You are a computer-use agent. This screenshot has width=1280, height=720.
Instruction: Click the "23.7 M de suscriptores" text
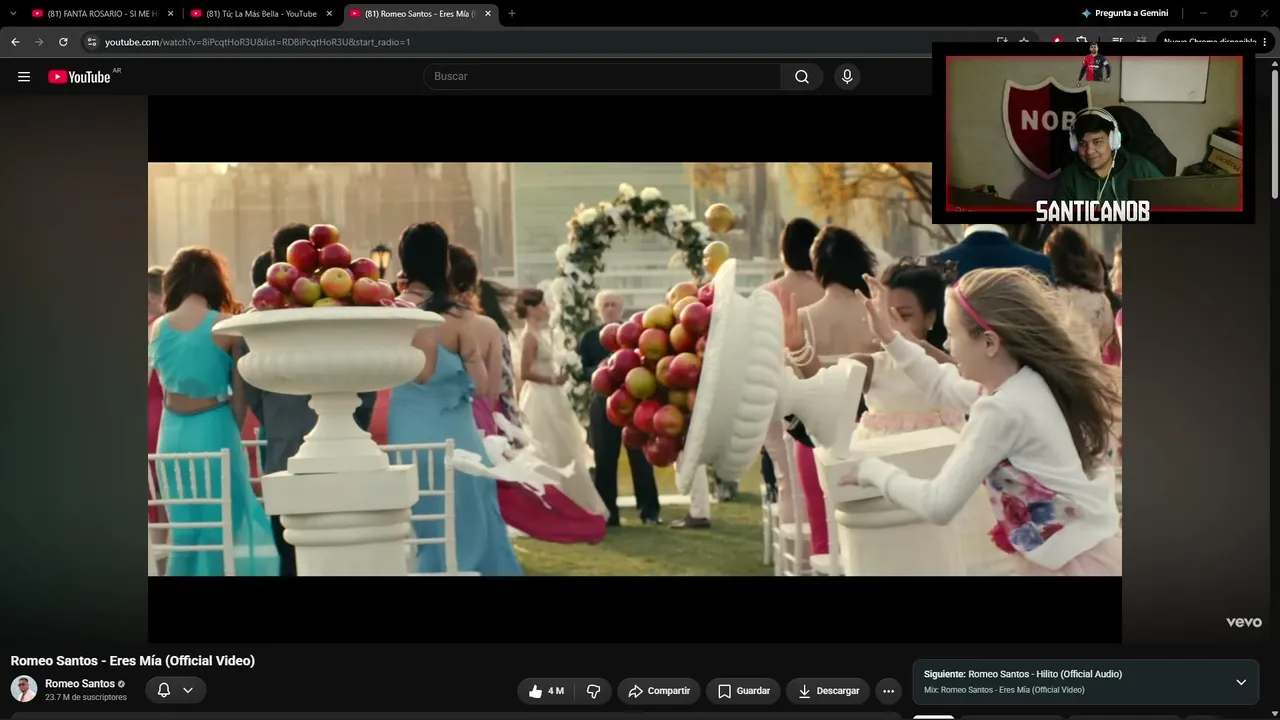(86, 698)
